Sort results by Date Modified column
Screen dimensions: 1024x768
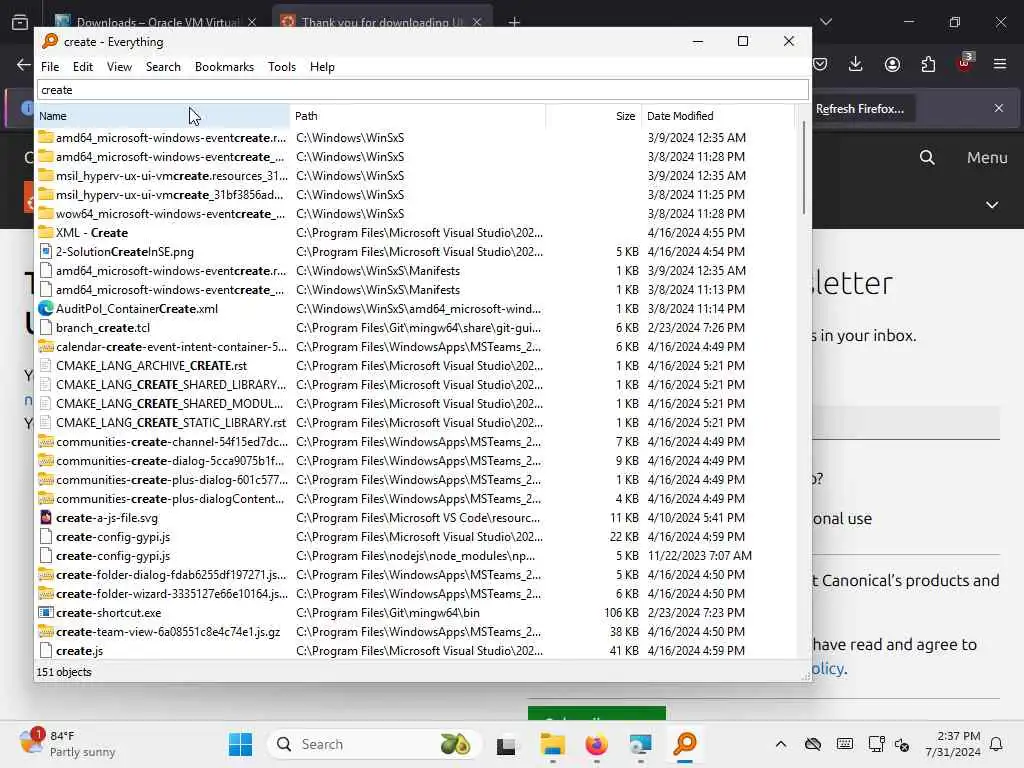[x=718, y=116]
